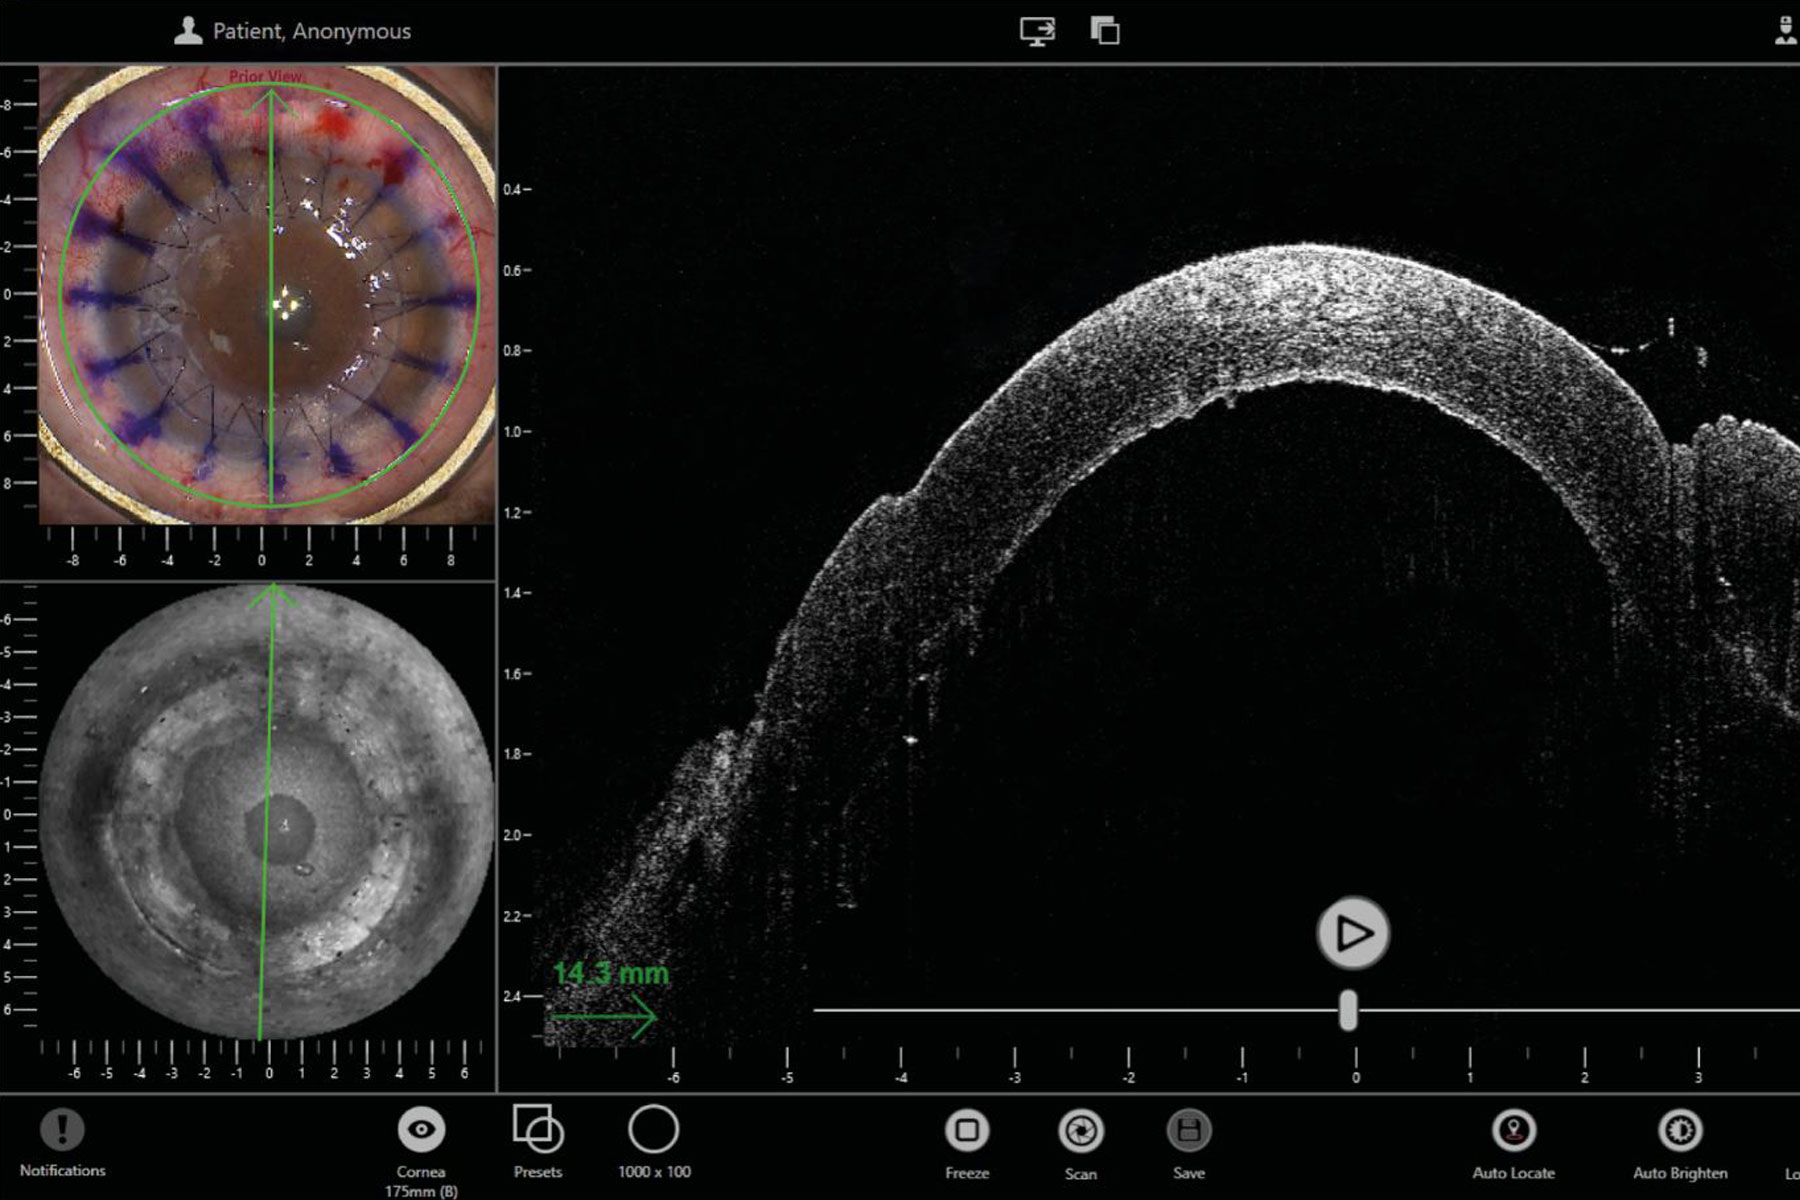Click the duplicate-screens icon at the top
The height and width of the screenshot is (1200, 1800).
coord(1103,30)
